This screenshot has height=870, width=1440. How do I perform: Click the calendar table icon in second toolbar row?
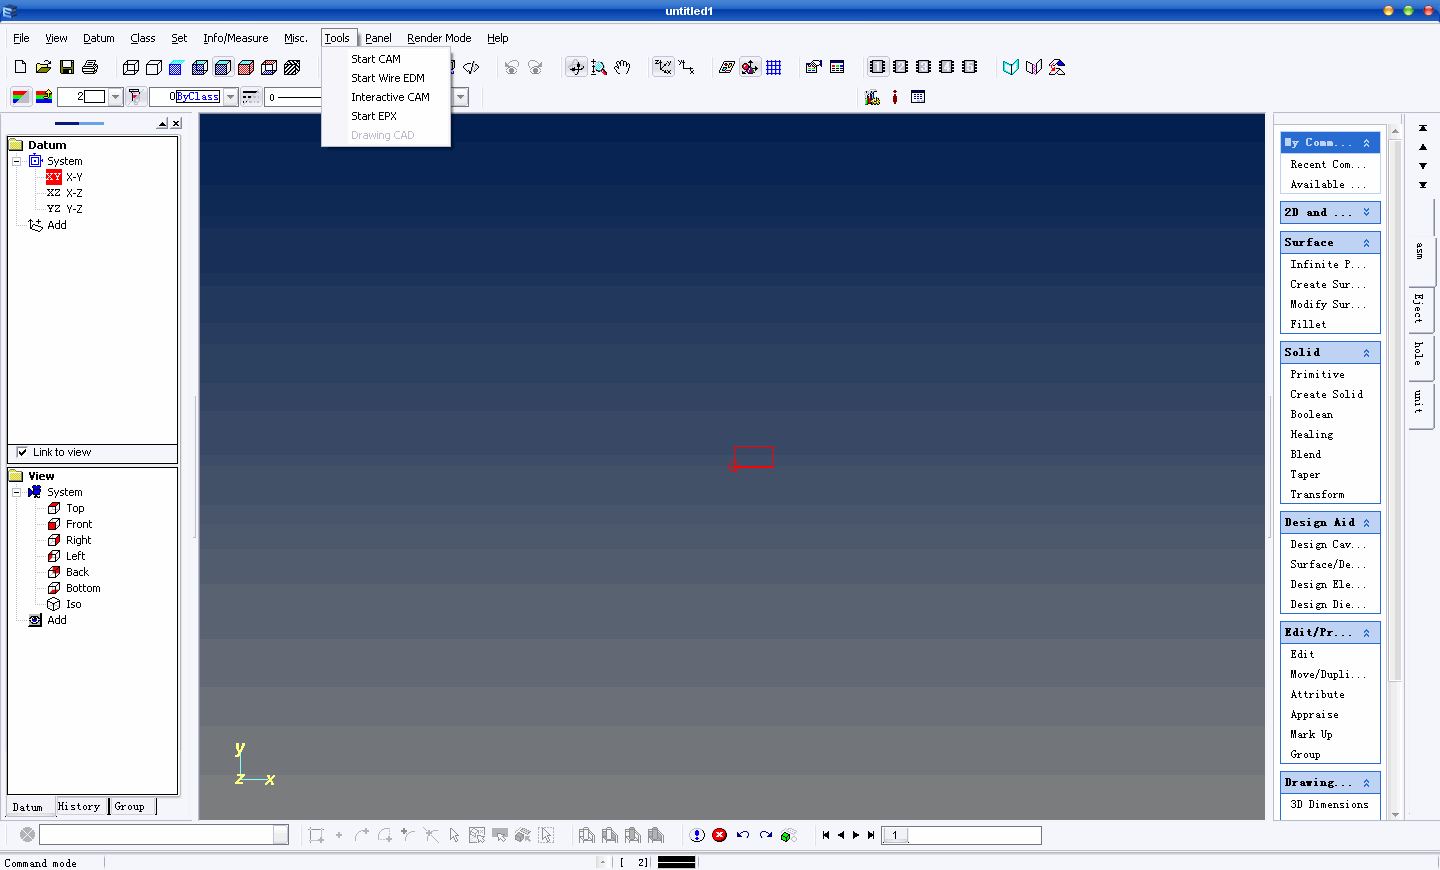point(918,97)
